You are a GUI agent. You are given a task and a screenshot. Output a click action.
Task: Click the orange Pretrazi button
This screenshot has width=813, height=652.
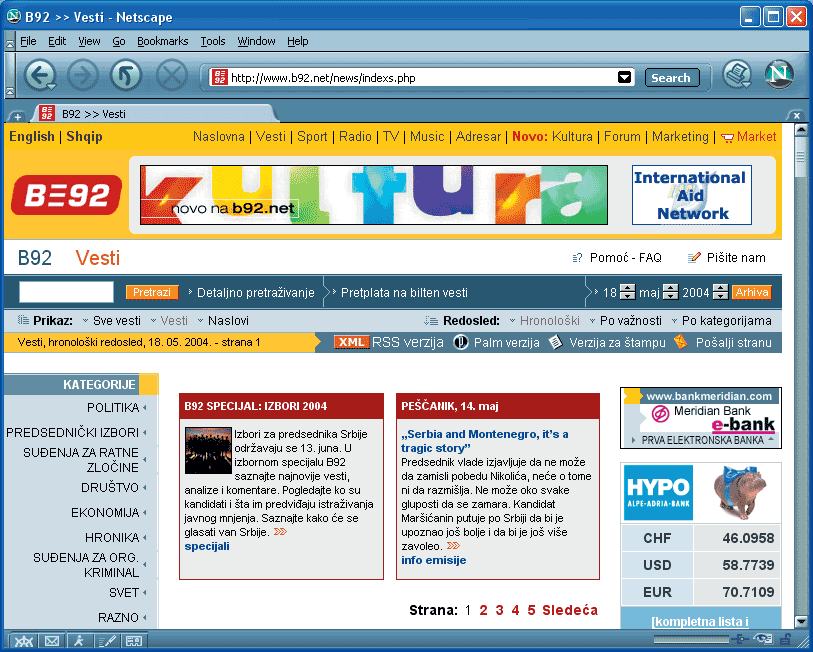(151, 292)
